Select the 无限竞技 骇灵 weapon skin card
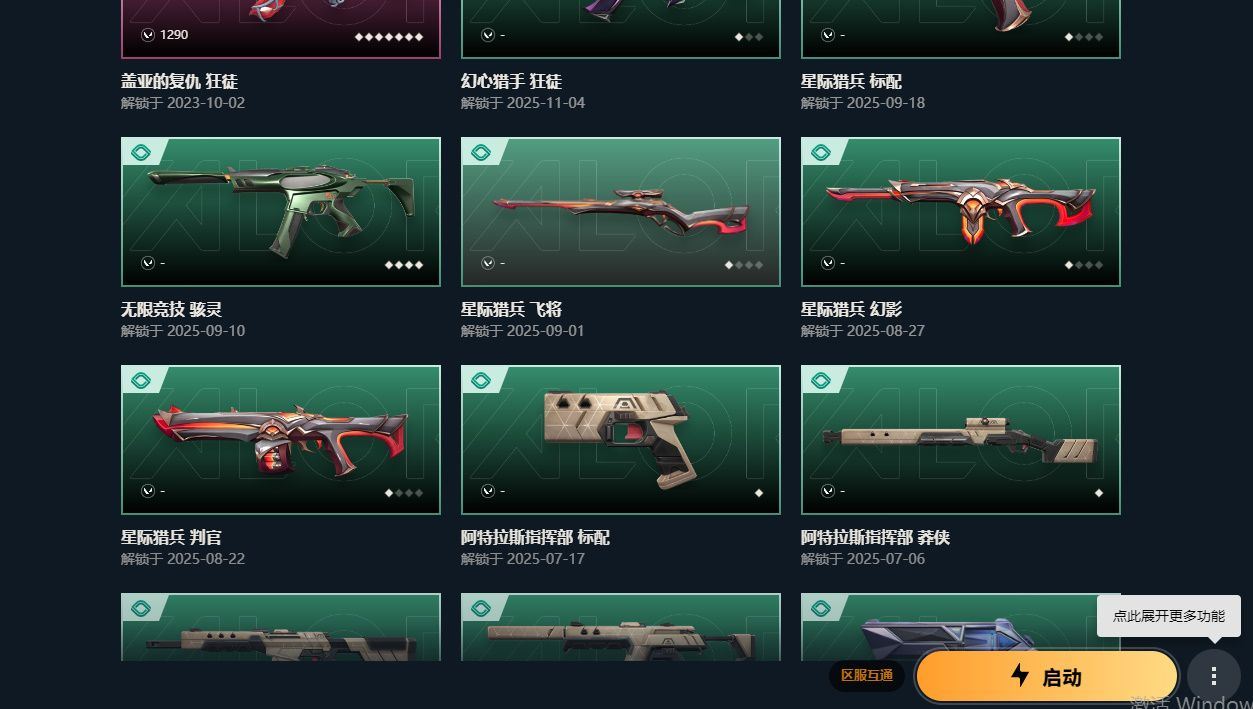This screenshot has width=1253, height=709. click(x=281, y=212)
